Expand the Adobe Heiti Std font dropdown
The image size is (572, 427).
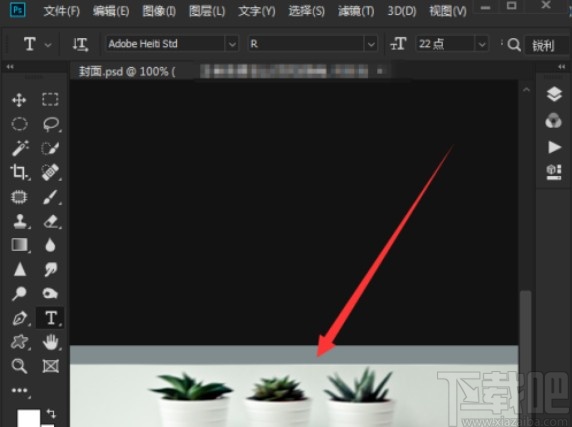click(232, 44)
